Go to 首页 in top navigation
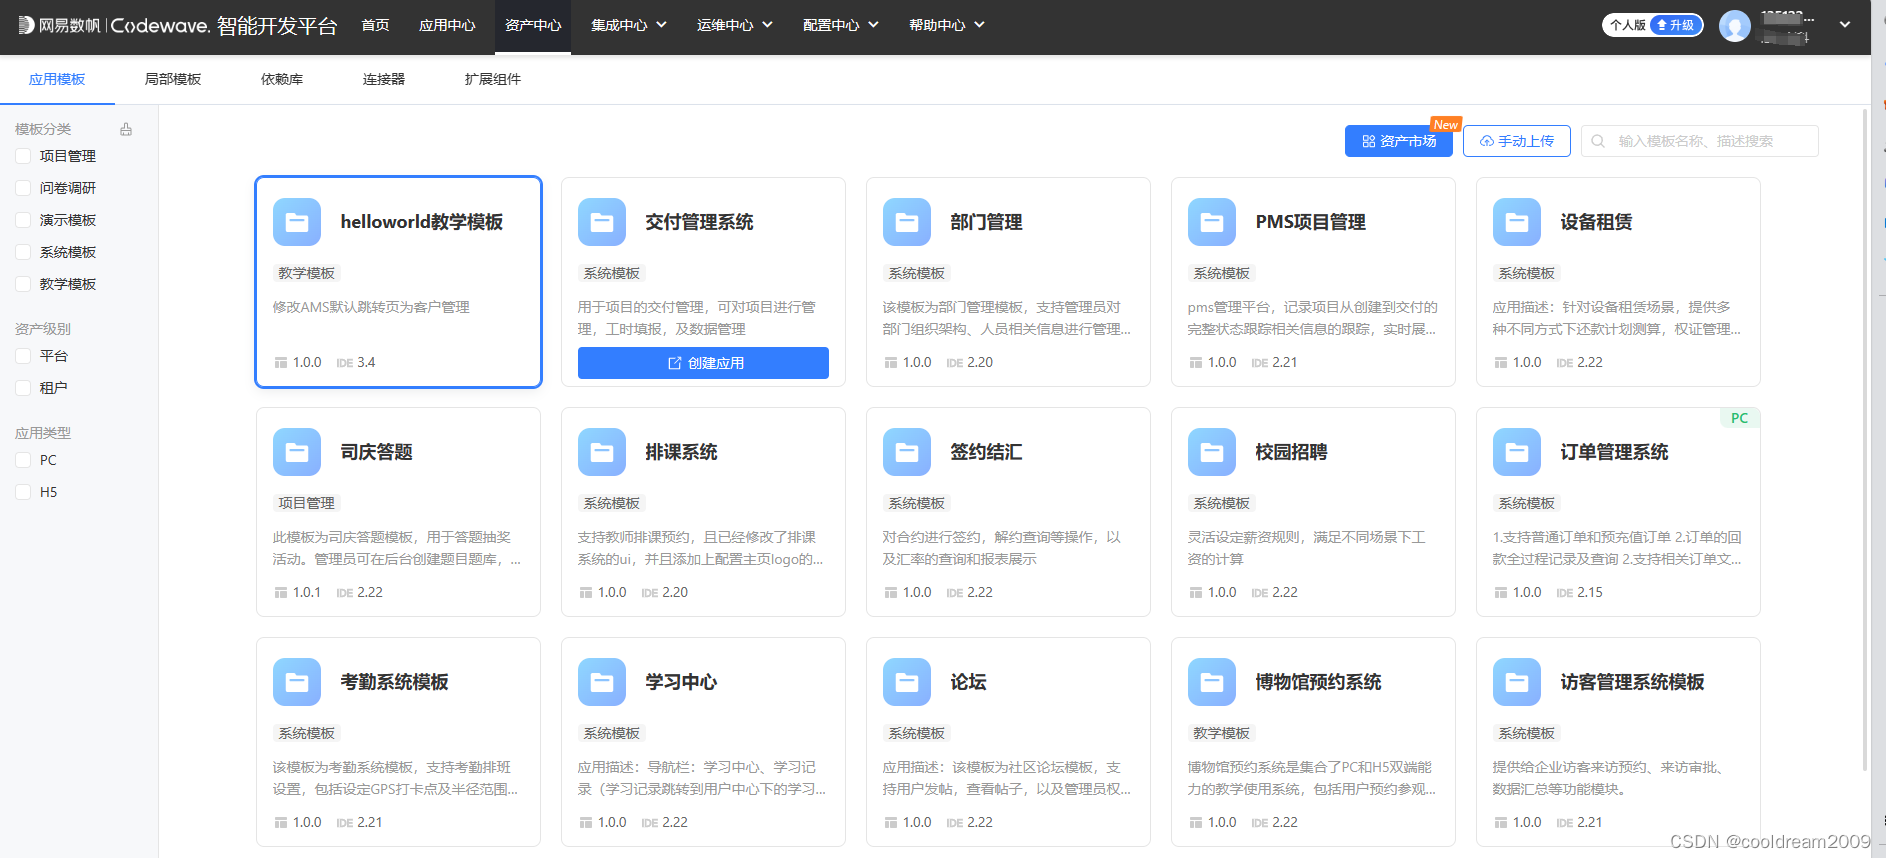Image resolution: width=1886 pixels, height=858 pixels. (375, 25)
